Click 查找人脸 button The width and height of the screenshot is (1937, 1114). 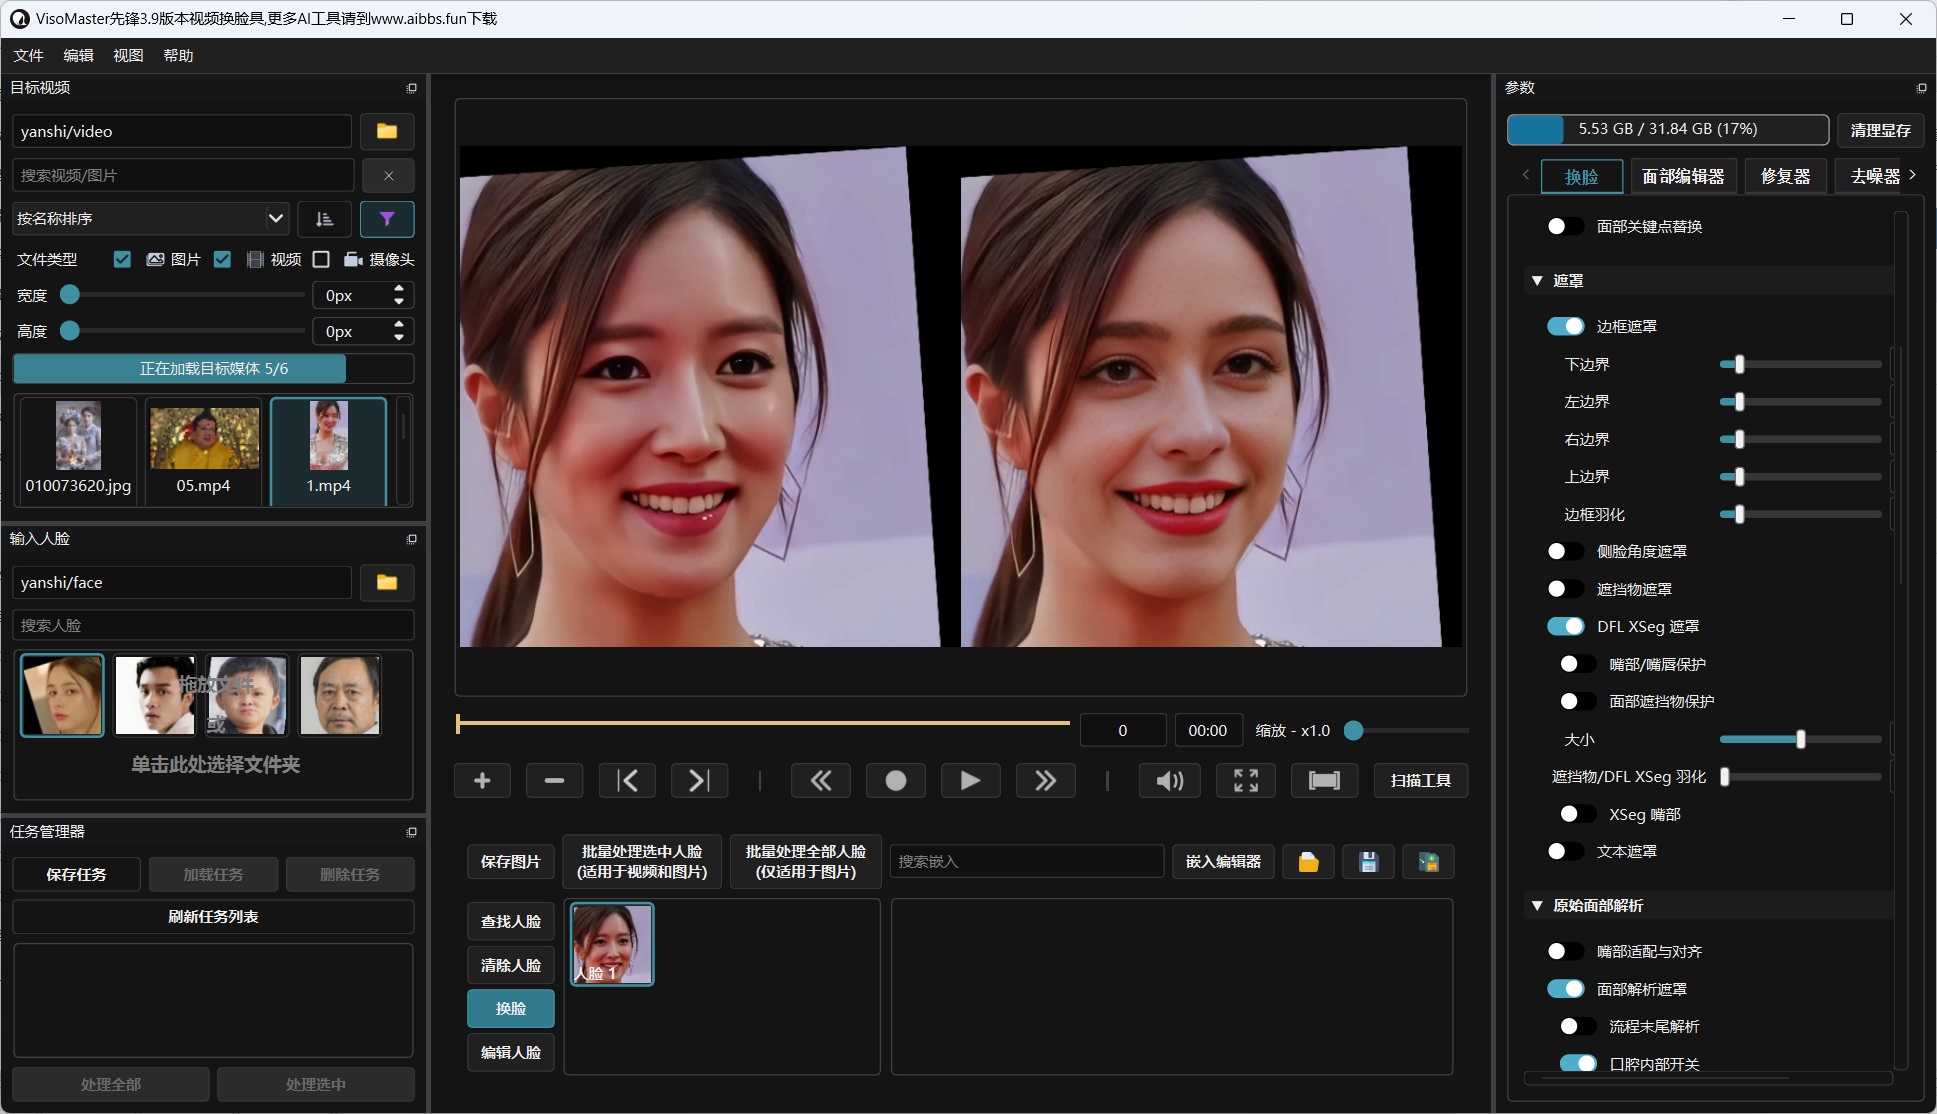[510, 921]
